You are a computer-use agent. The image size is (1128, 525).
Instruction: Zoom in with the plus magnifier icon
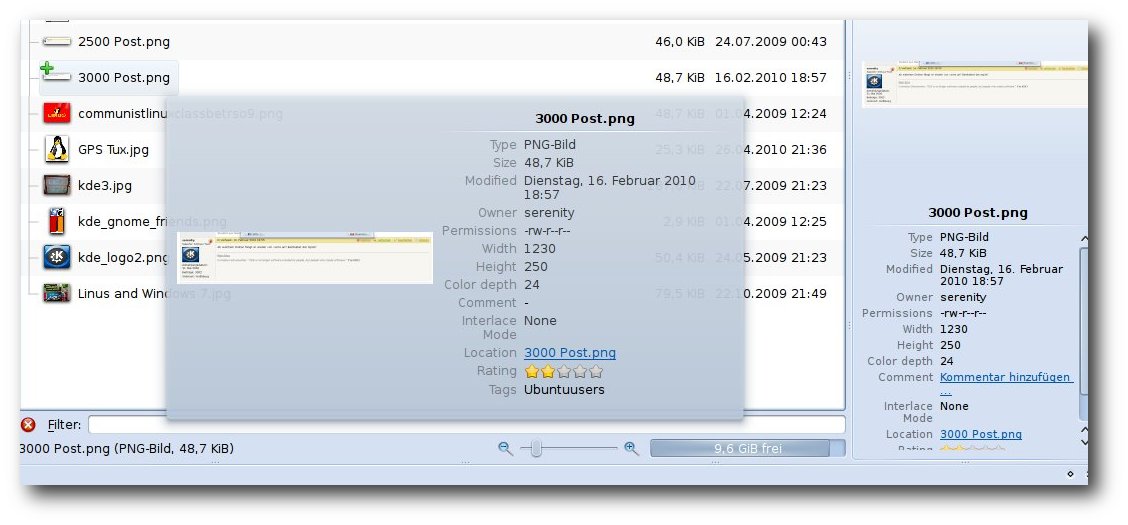(x=631, y=449)
